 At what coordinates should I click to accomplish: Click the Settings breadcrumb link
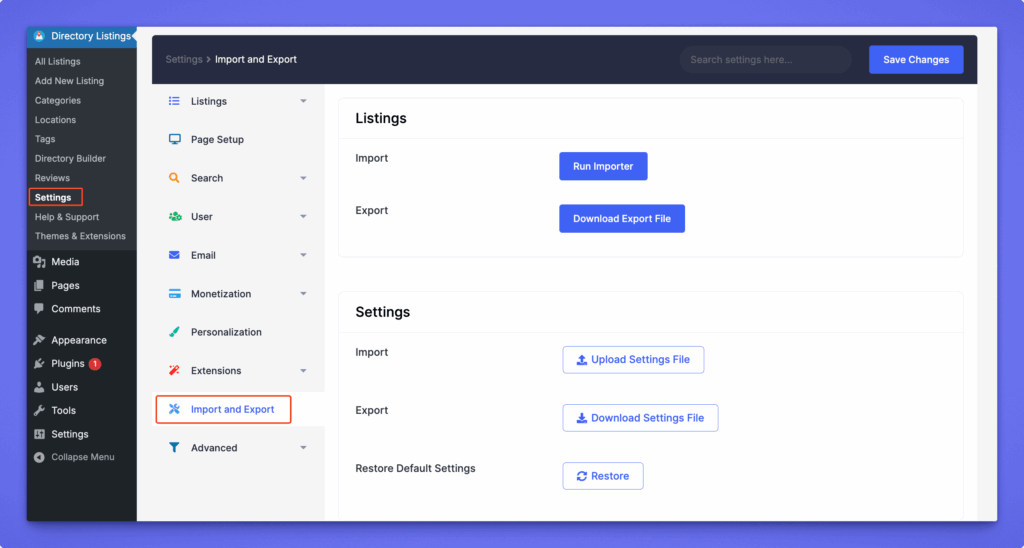[x=184, y=60]
